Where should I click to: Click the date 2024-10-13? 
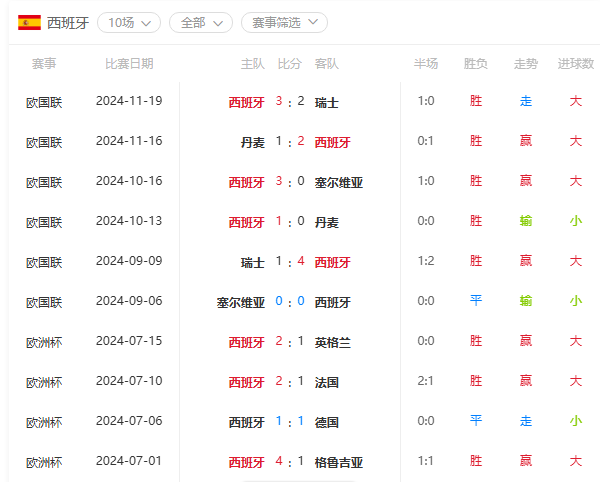(129, 221)
